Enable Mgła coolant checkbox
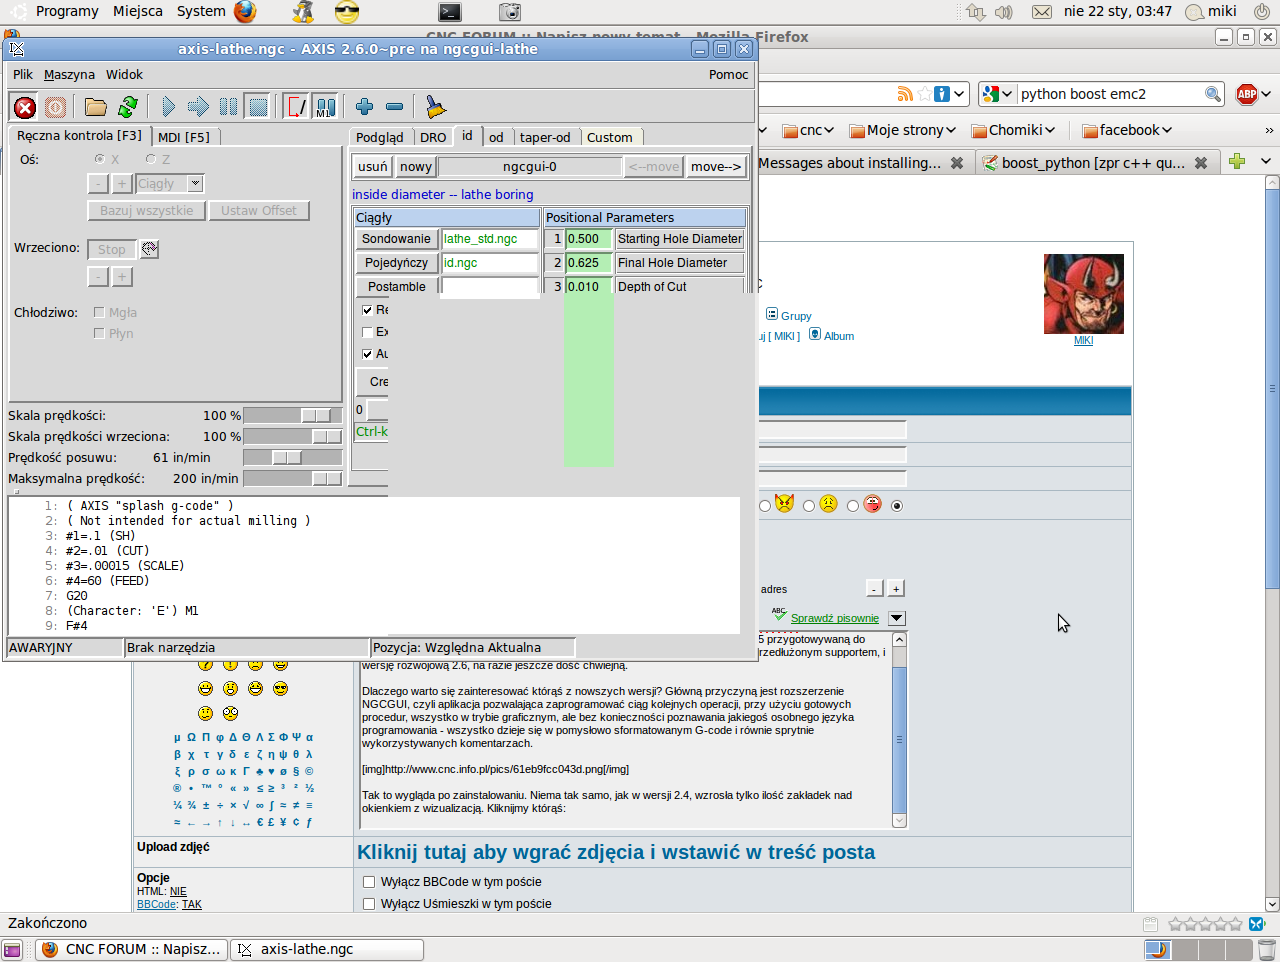 [99, 312]
